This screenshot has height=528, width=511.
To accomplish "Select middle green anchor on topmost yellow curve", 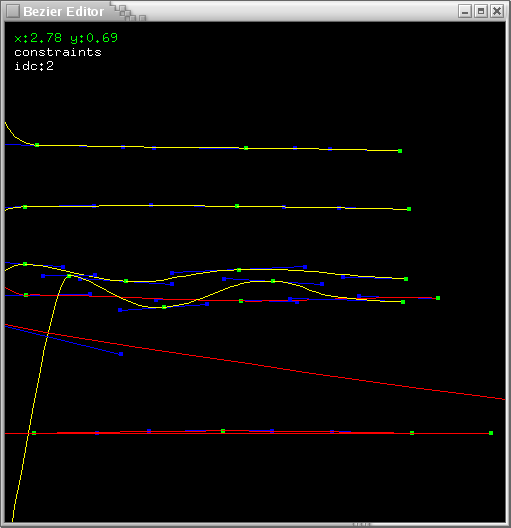I will coord(246,148).
